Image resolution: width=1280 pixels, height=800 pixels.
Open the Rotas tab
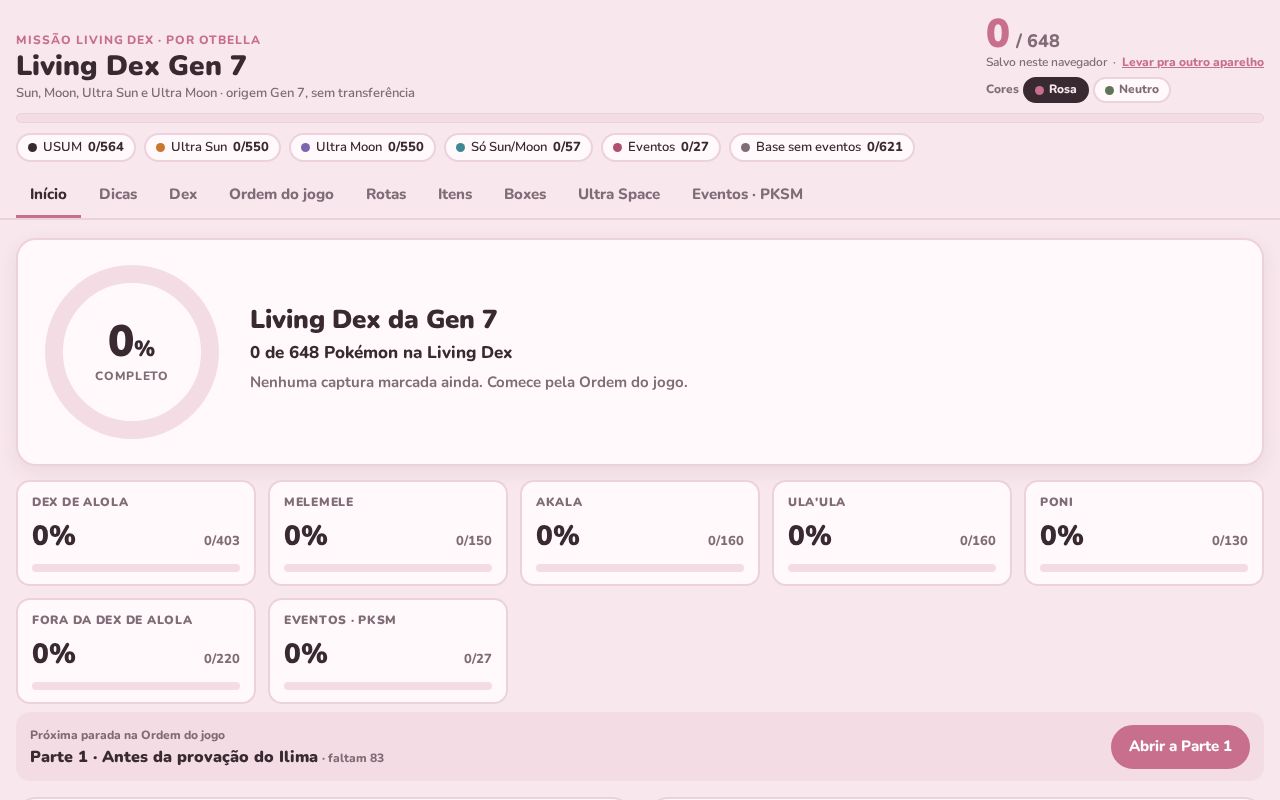[x=386, y=194]
